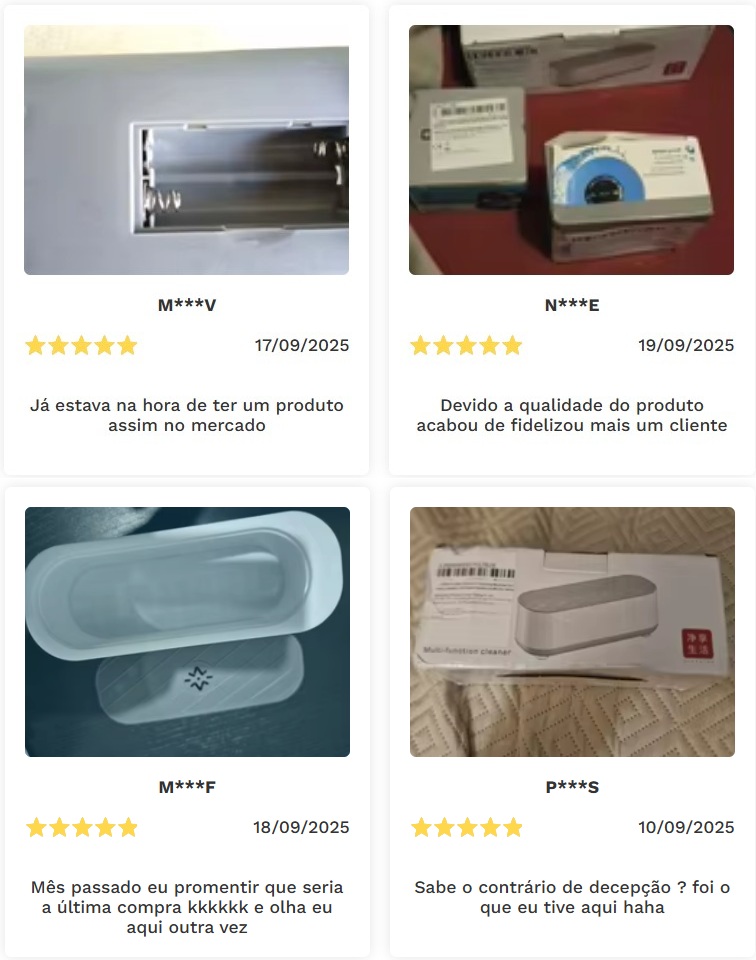Screen dimensions: 756x960
Task: Click the star rating under M***V
Action: click(x=81, y=345)
